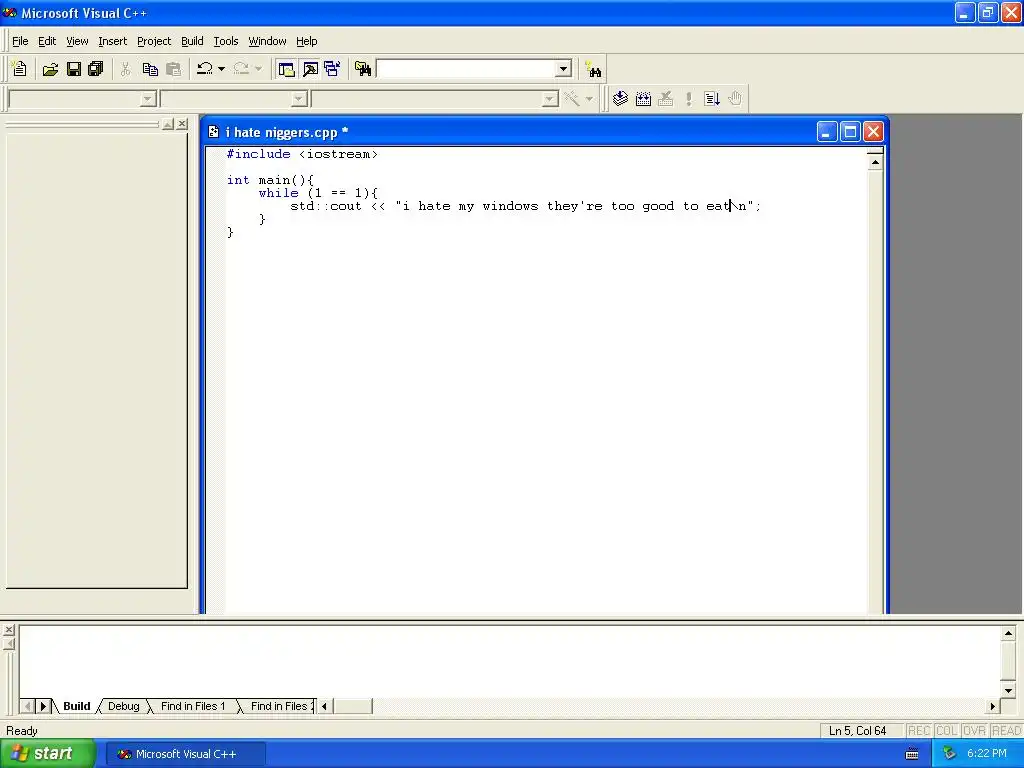Start debugging with the Go icon
Screen dimensions: 1024x768
click(712, 99)
